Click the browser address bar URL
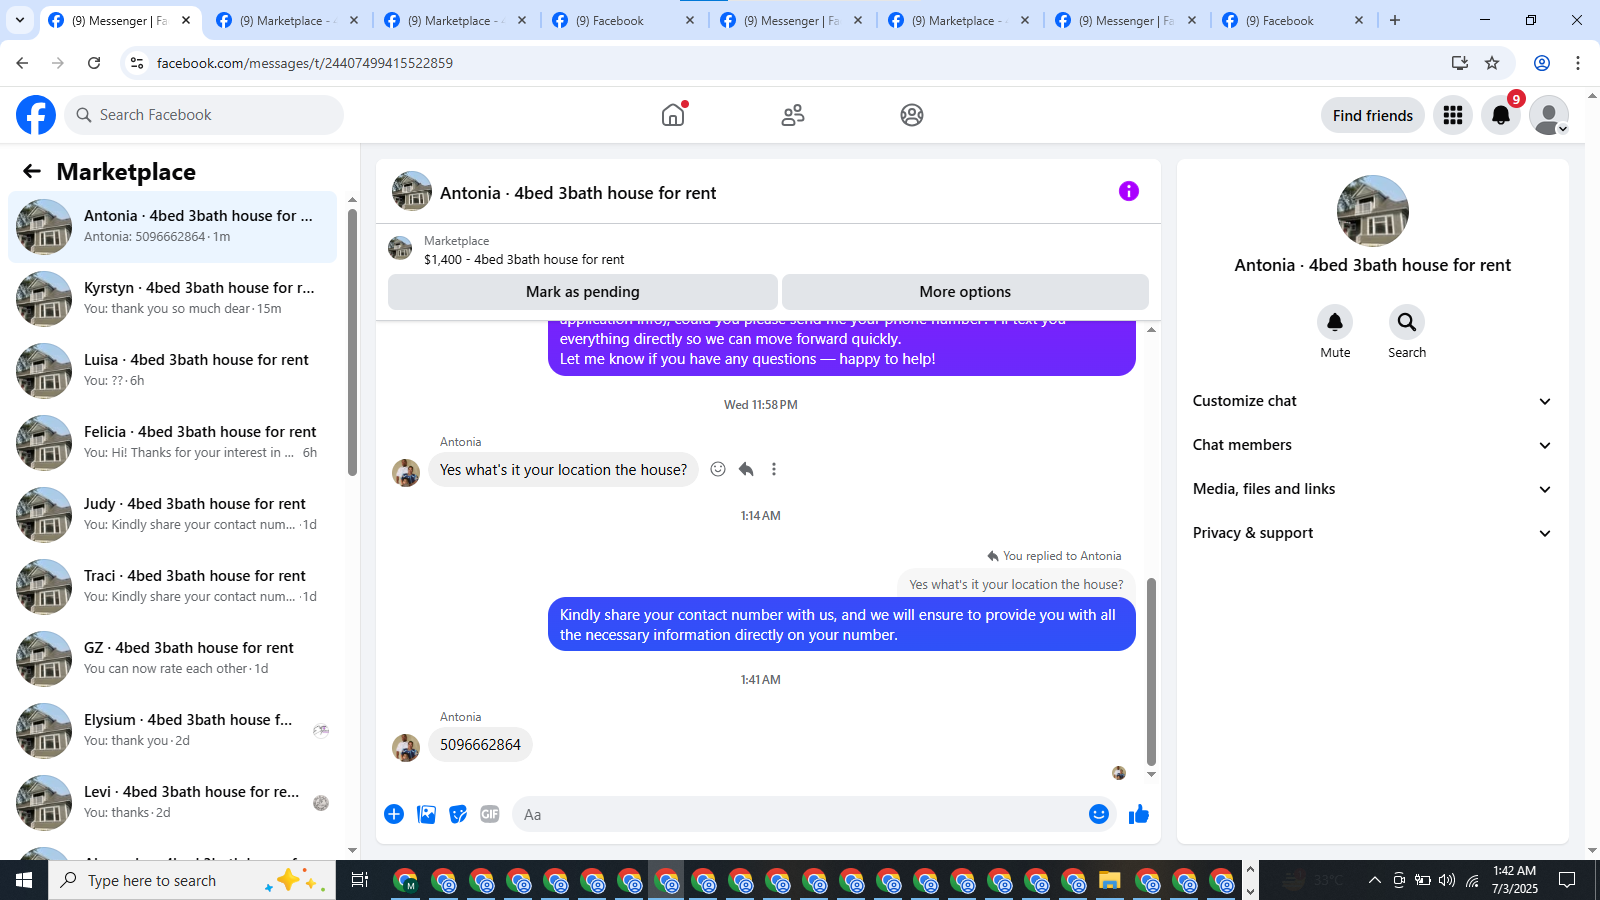 tap(305, 63)
